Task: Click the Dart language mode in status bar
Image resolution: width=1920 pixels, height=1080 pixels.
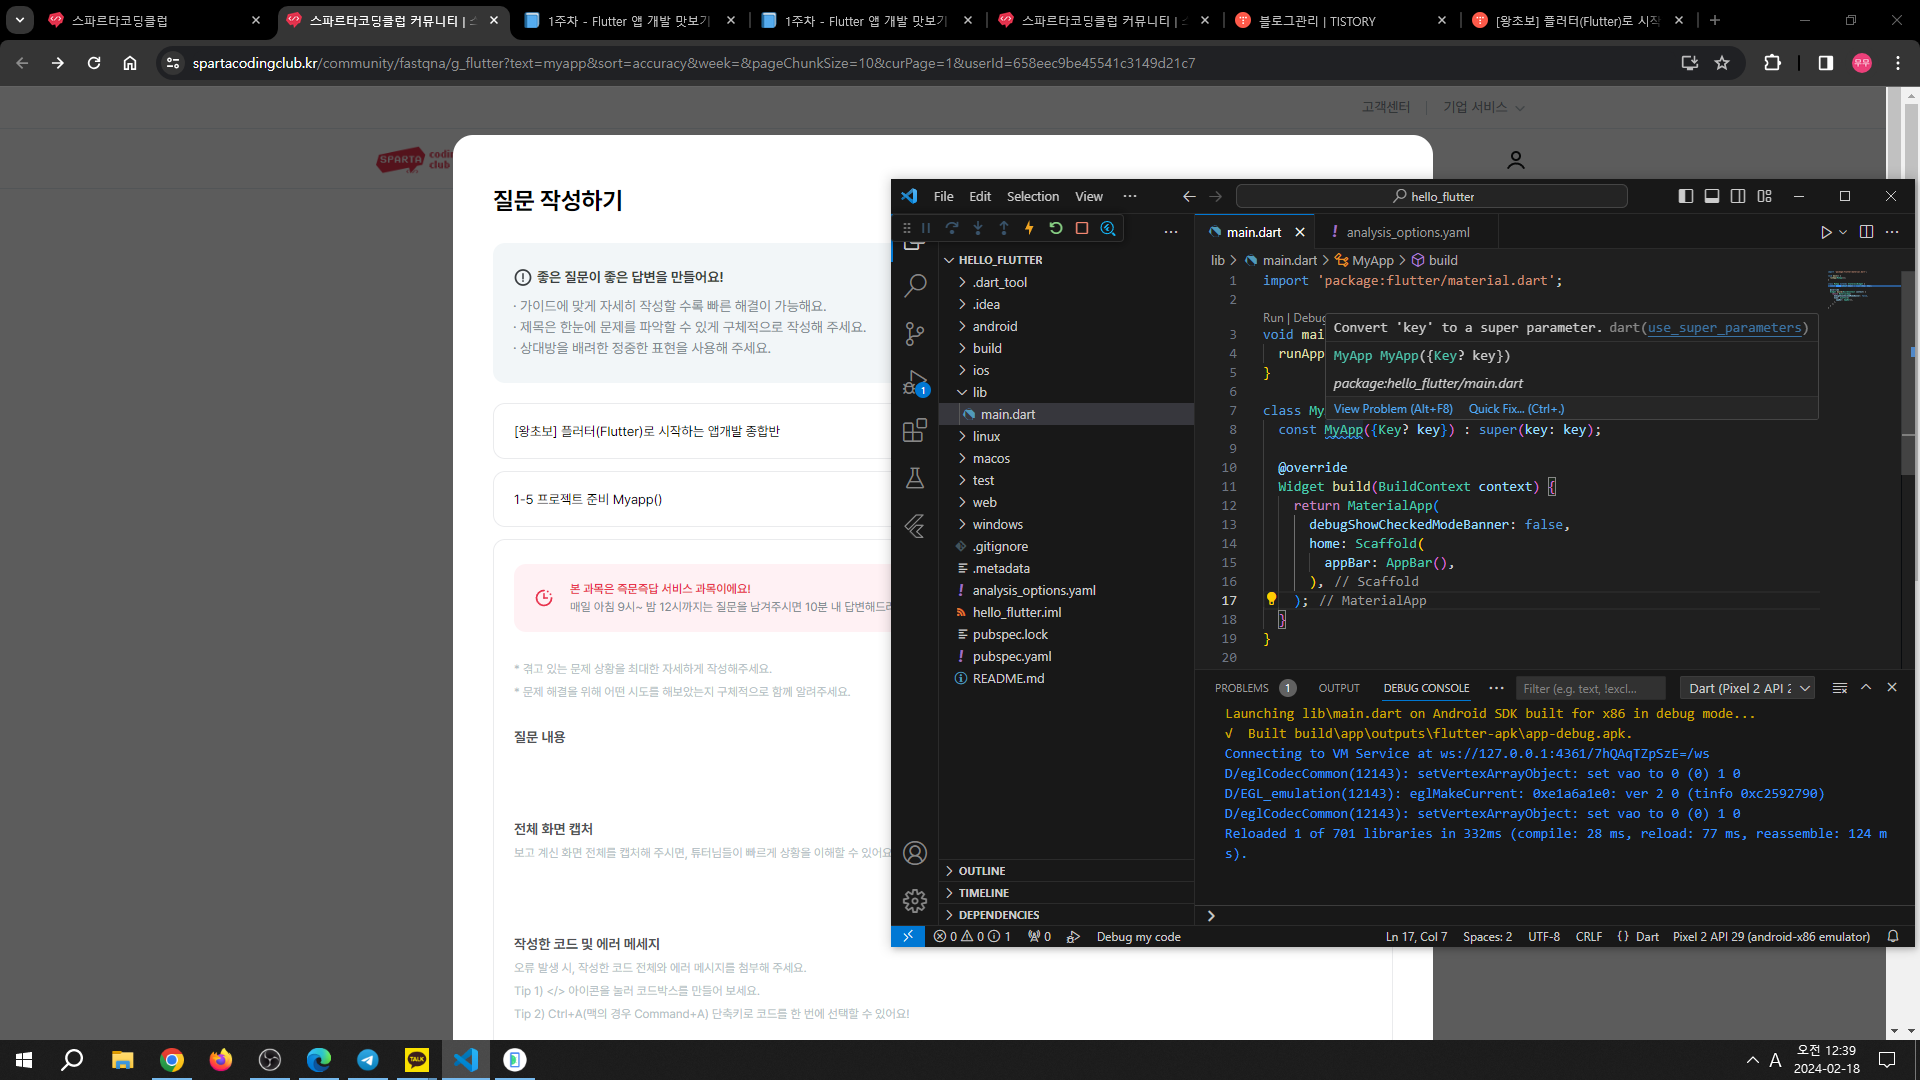Action: click(1647, 937)
